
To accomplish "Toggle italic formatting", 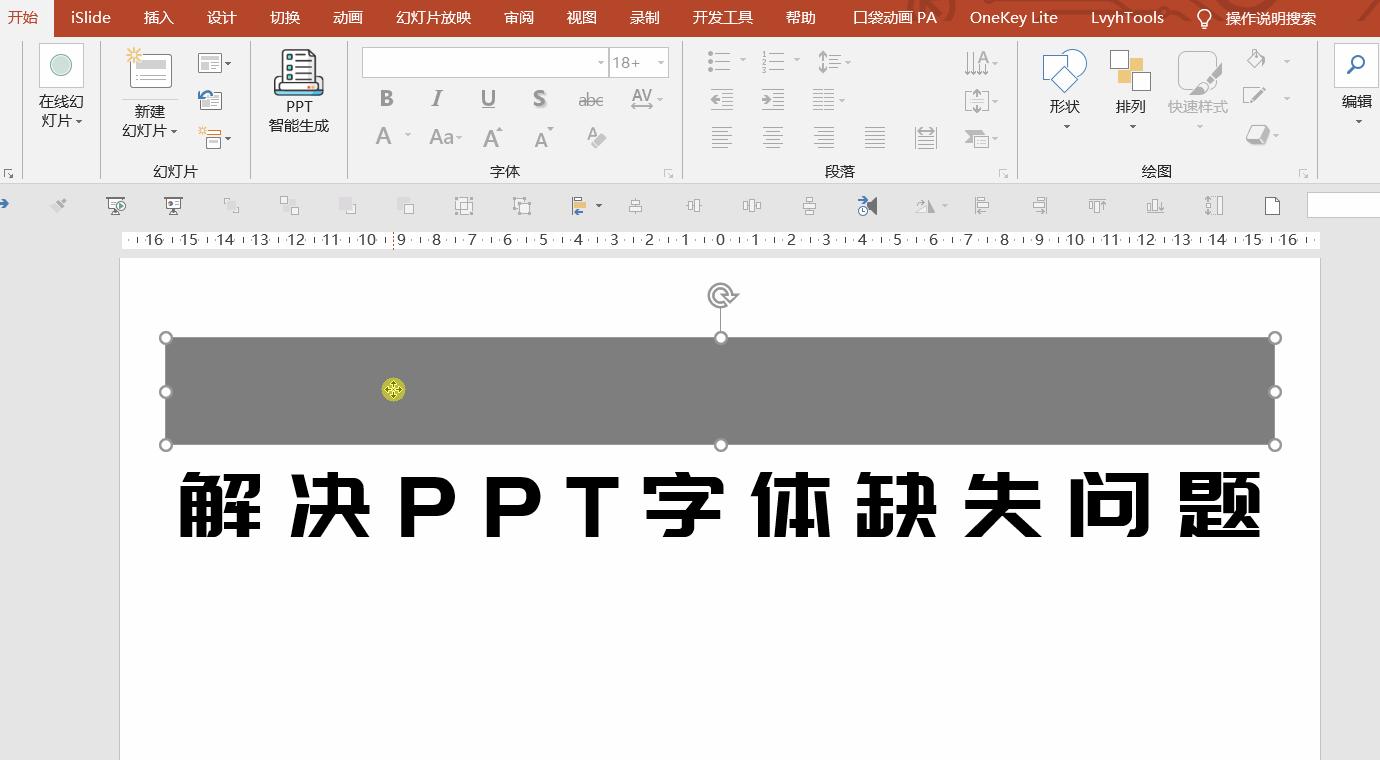I will [x=436, y=98].
